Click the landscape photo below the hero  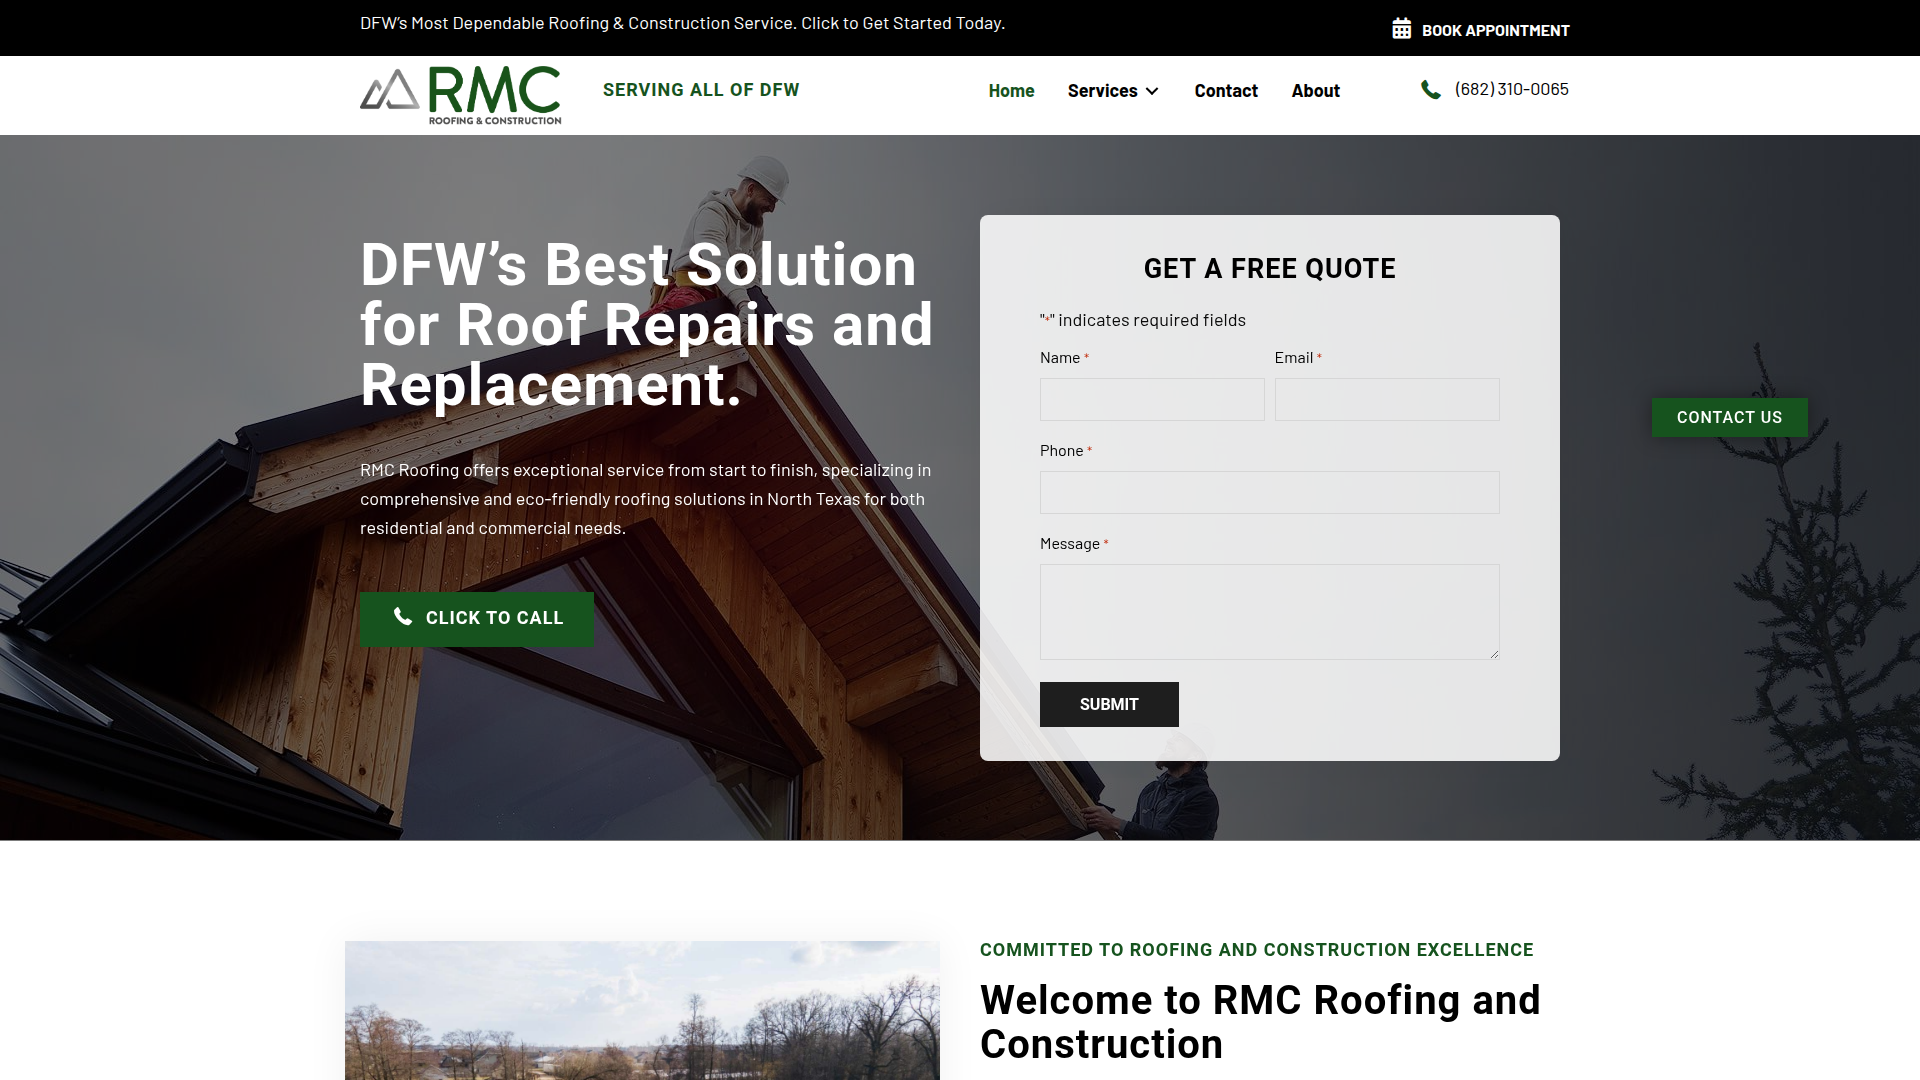click(642, 1010)
